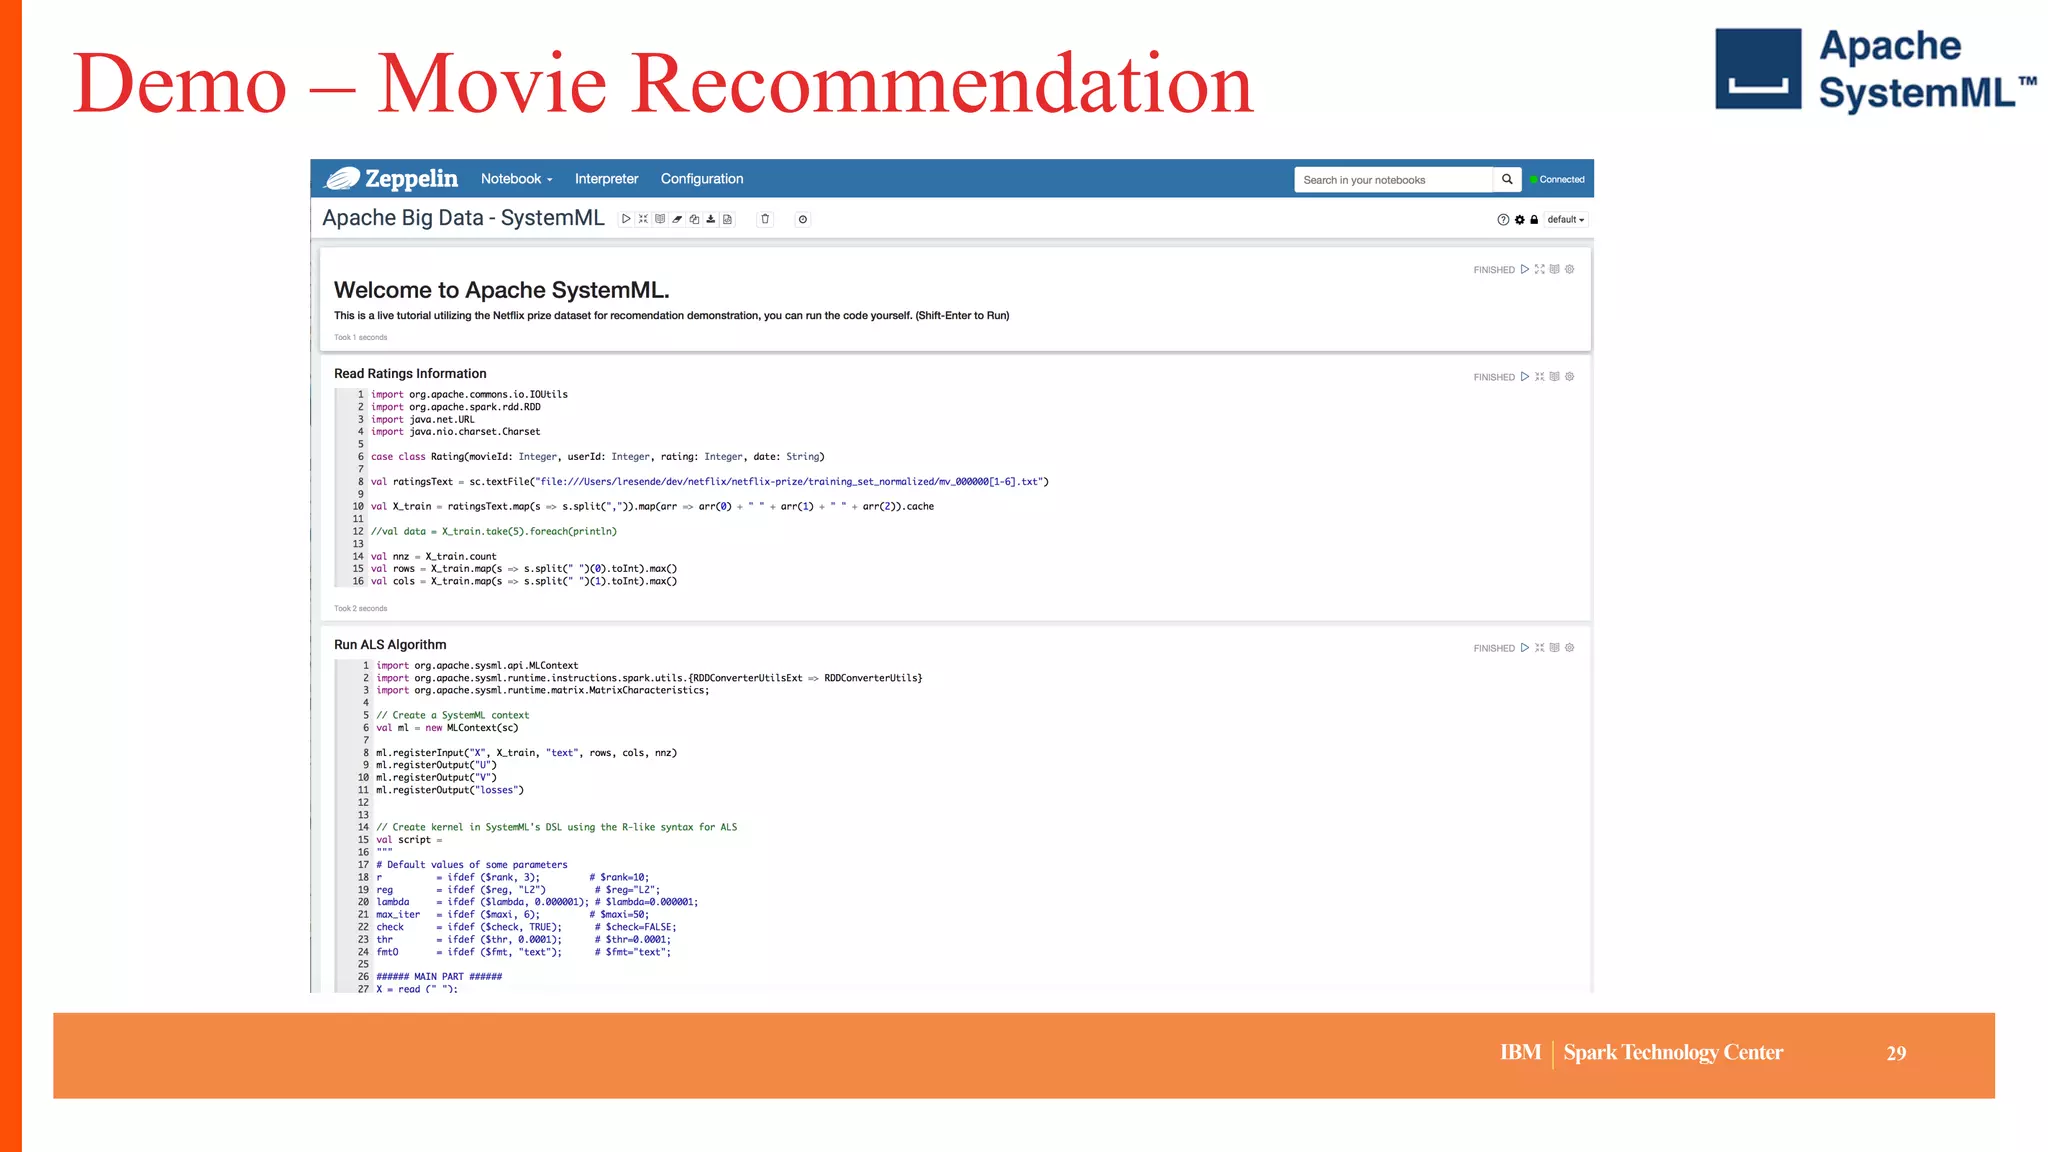The image size is (2048, 1152).
Task: Click code line 'val ml = new MLContext(sc)'
Action: click(x=447, y=728)
